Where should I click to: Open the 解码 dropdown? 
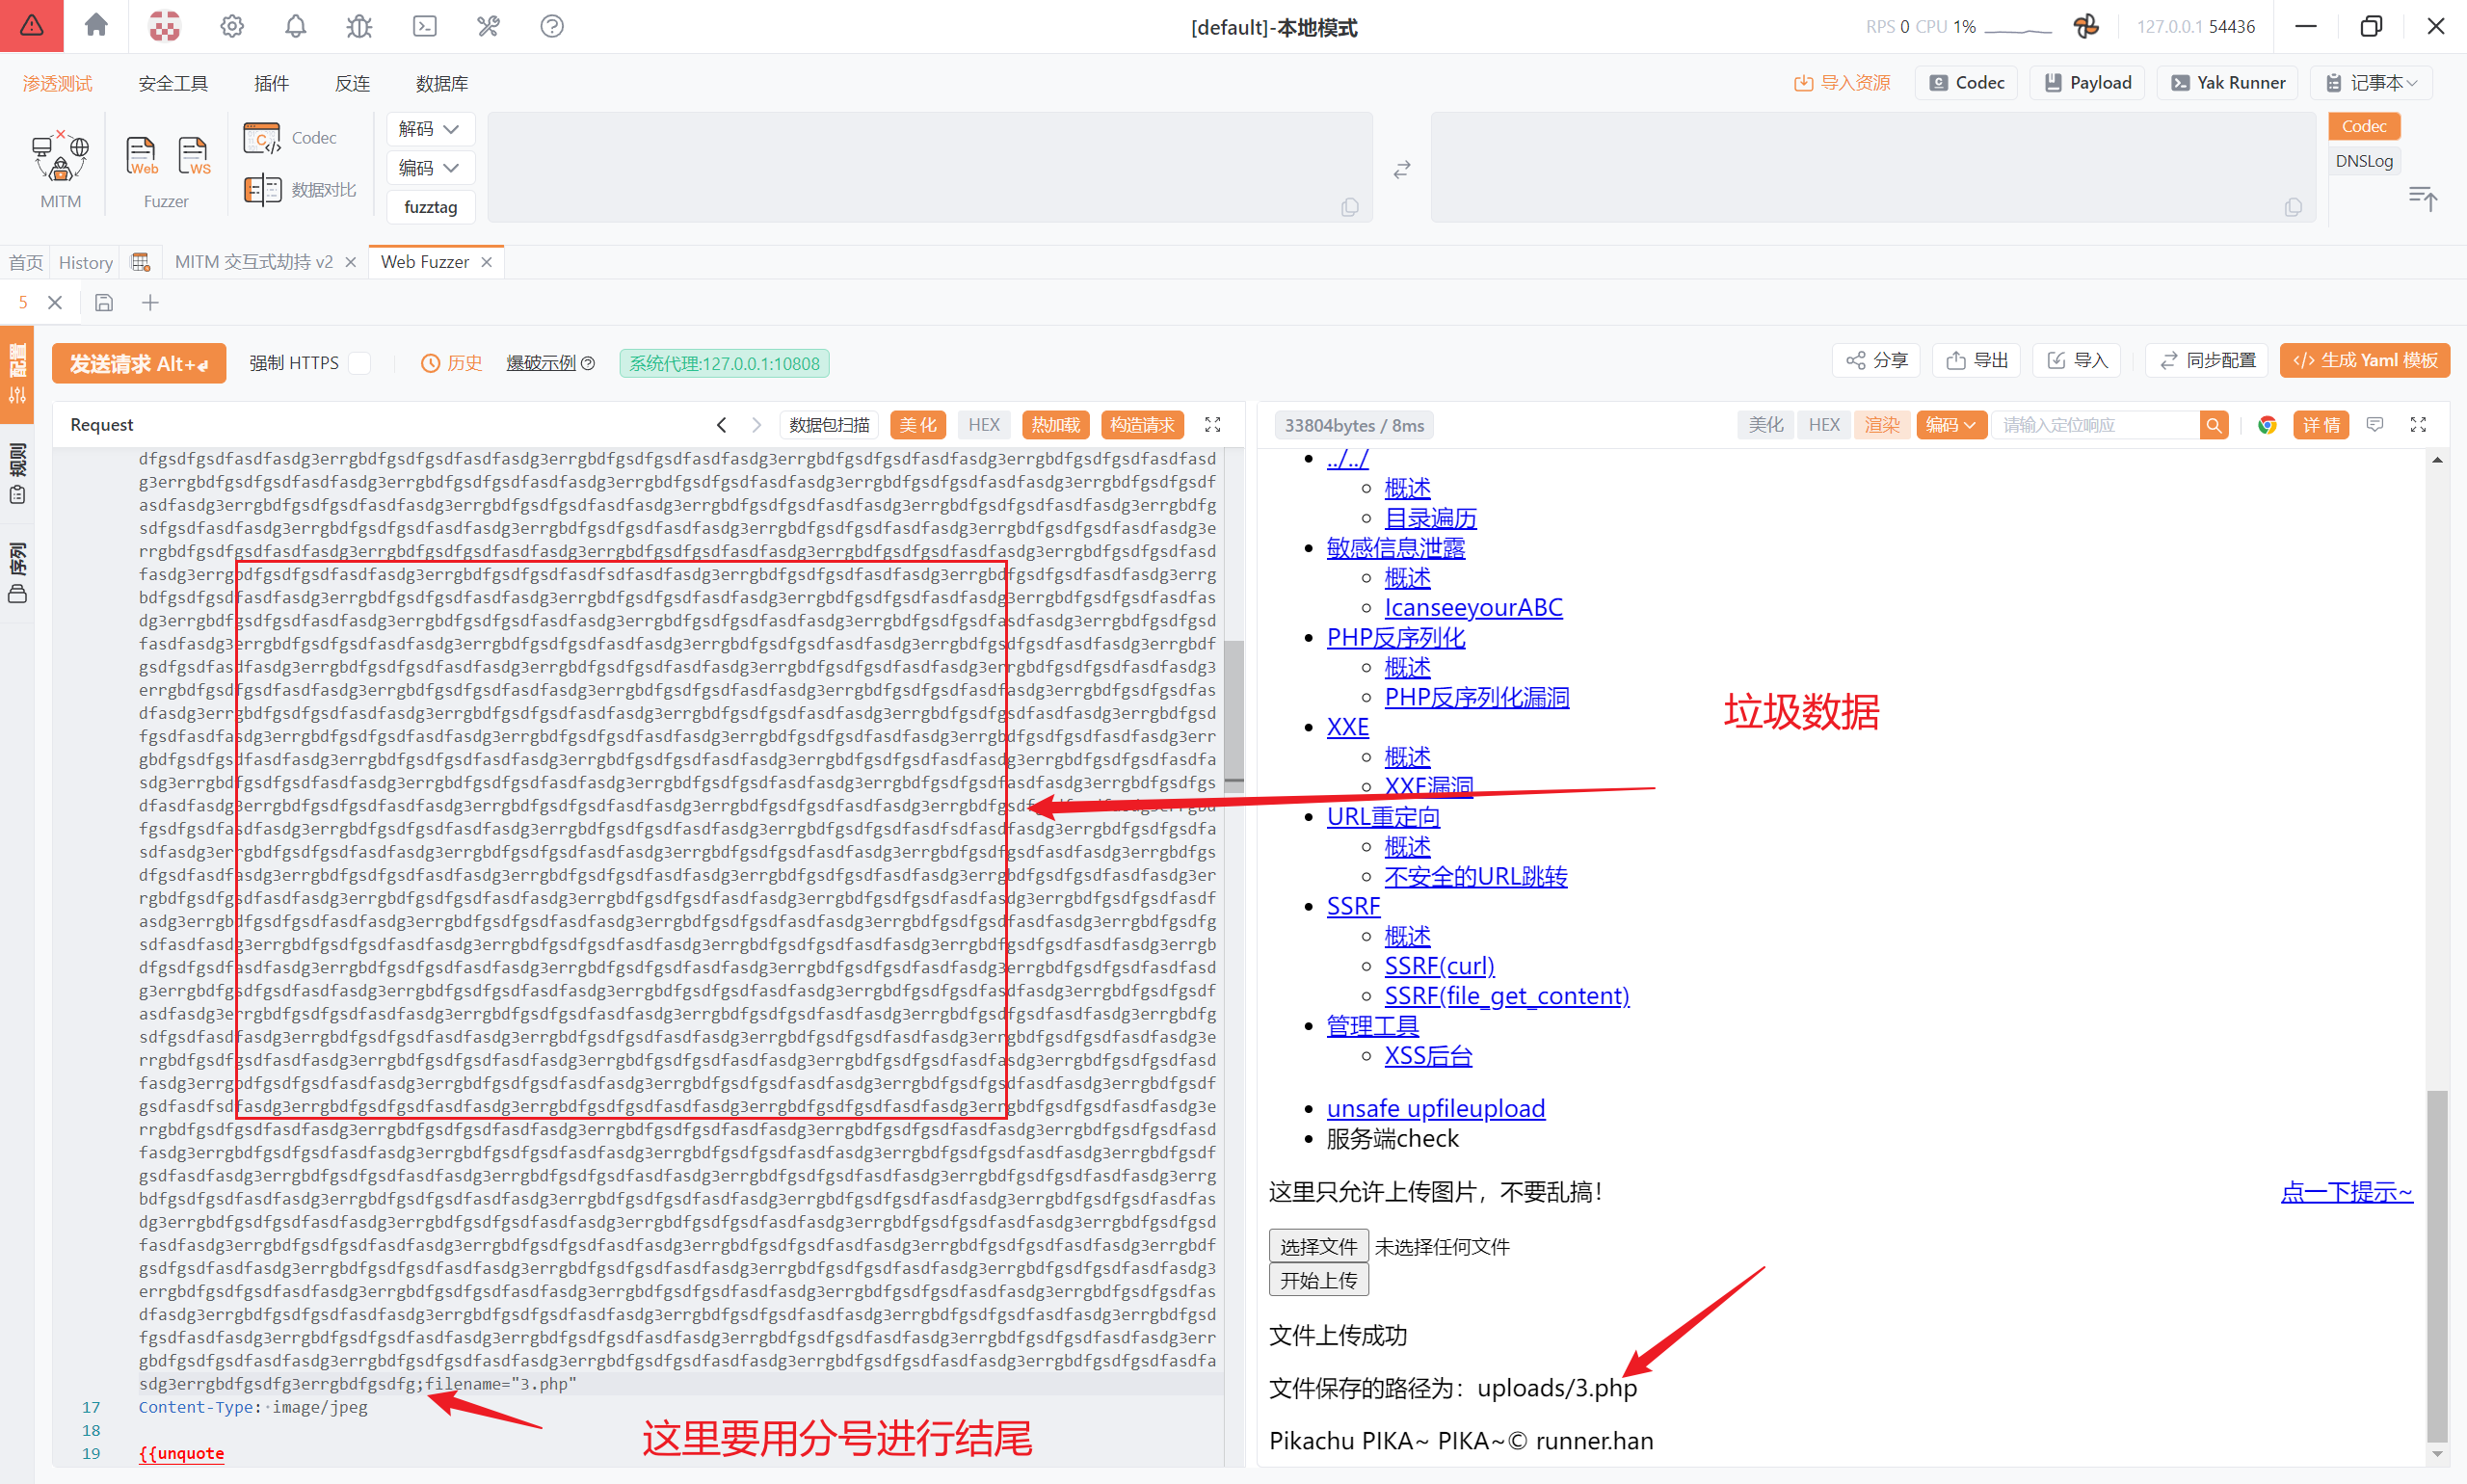(x=429, y=129)
